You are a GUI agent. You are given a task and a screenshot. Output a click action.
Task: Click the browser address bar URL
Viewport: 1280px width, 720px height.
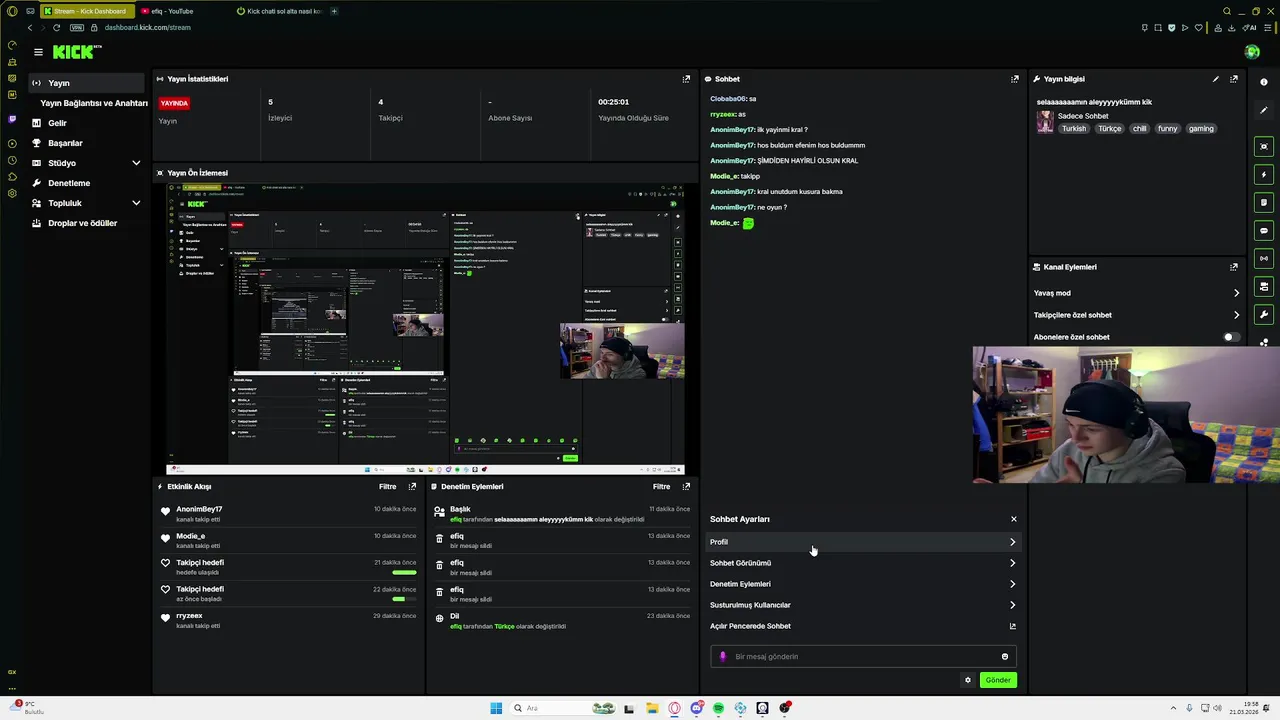[x=147, y=28]
